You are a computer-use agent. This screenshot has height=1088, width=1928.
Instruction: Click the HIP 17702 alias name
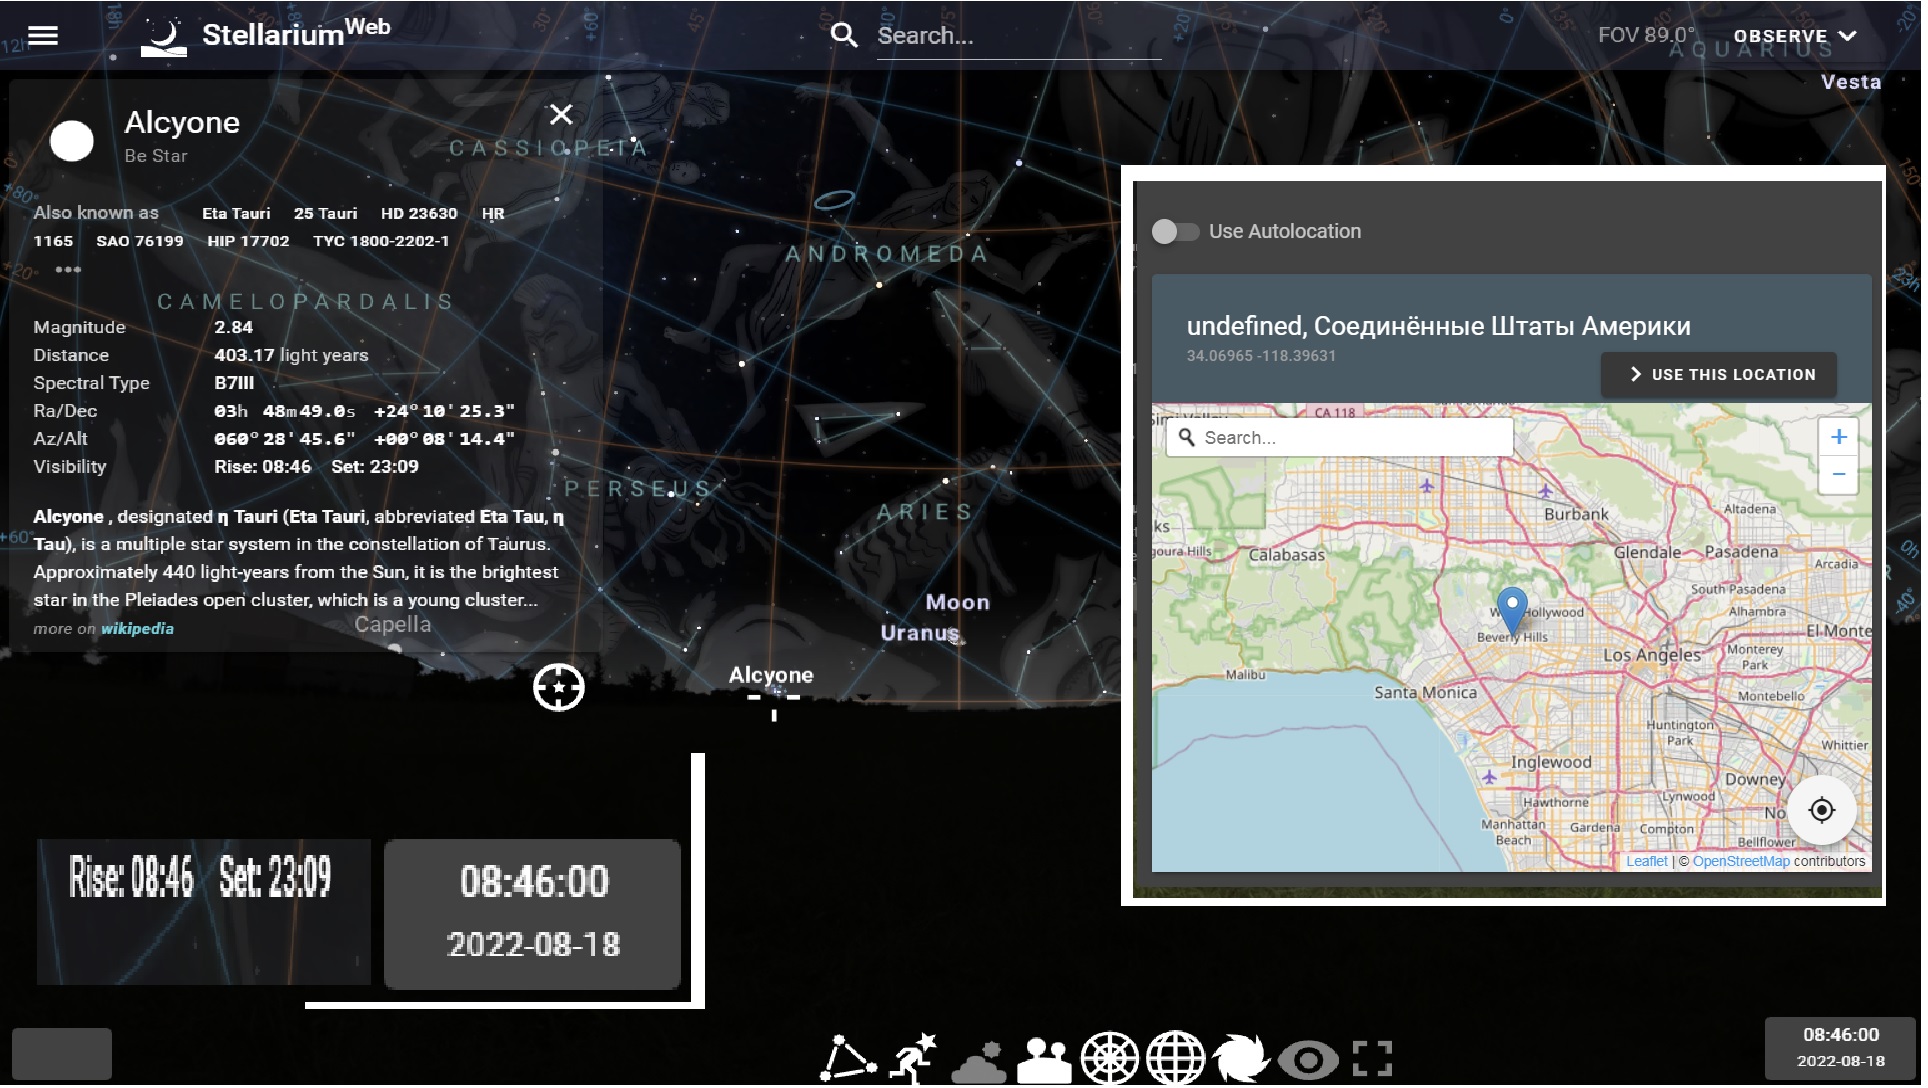(x=248, y=241)
